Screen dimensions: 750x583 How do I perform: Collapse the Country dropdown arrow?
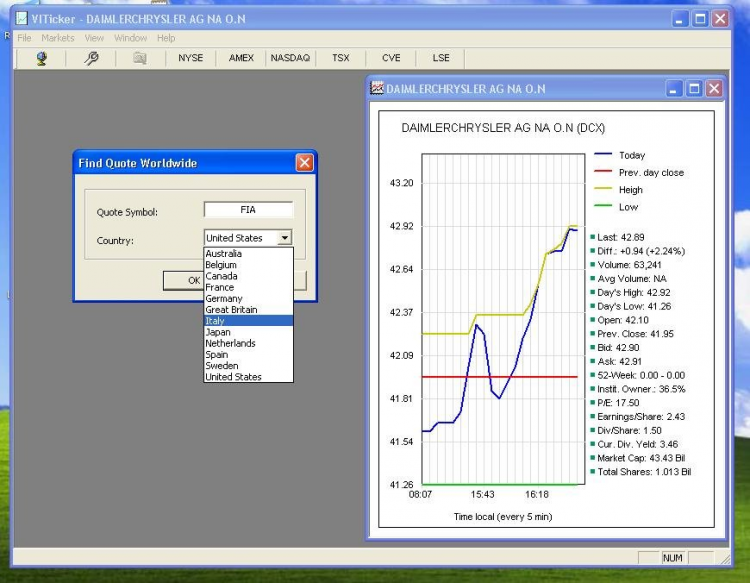click(285, 238)
